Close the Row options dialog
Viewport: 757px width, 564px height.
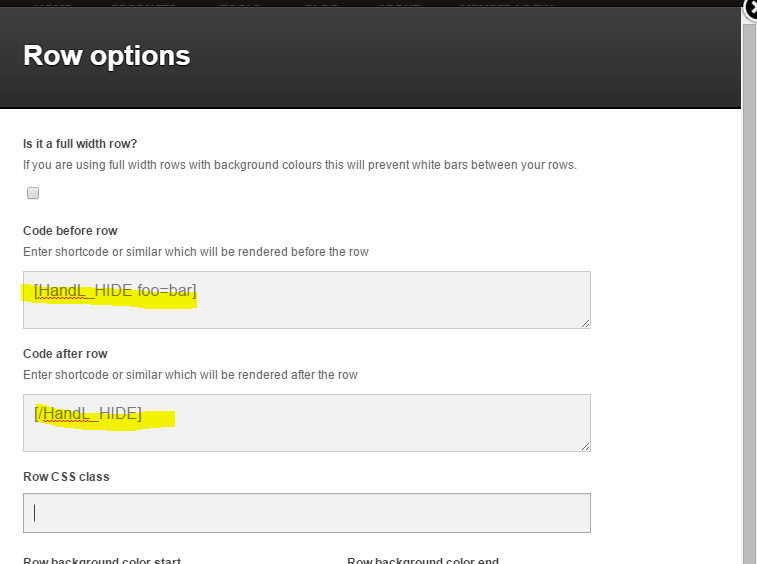pos(751,8)
